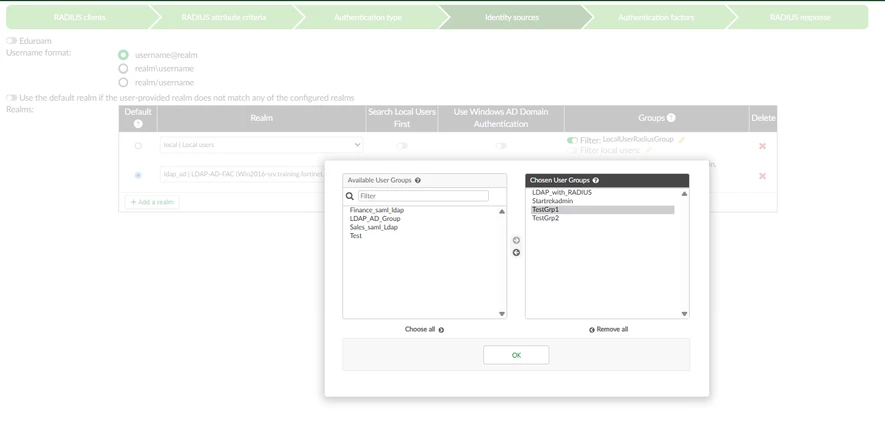The image size is (885, 443).
Task: Toggle use default realm switch
Action: click(11, 98)
